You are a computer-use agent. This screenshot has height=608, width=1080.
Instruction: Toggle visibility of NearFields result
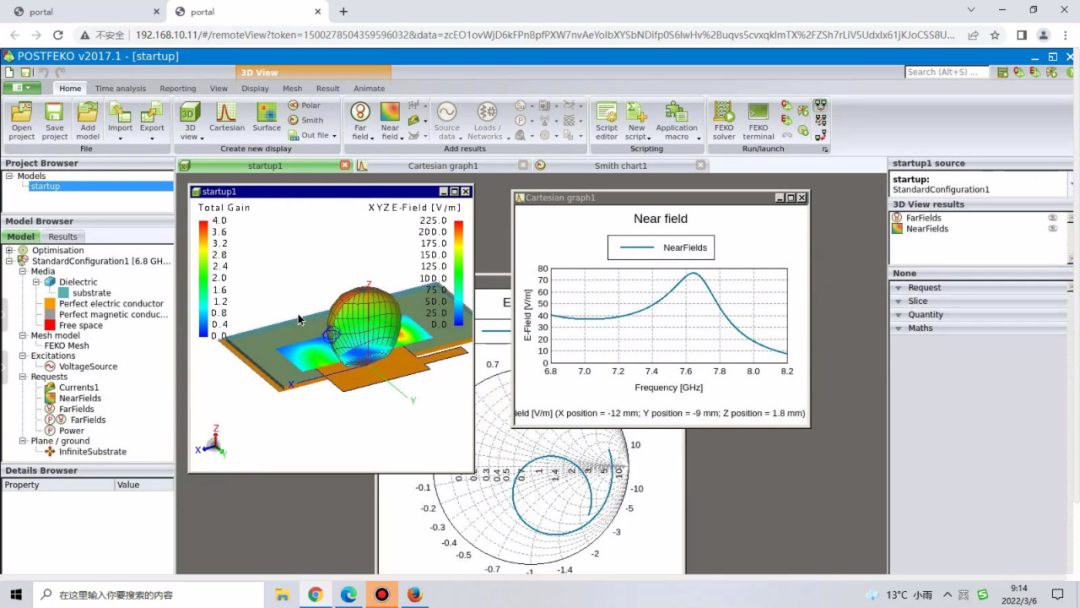tap(1052, 229)
